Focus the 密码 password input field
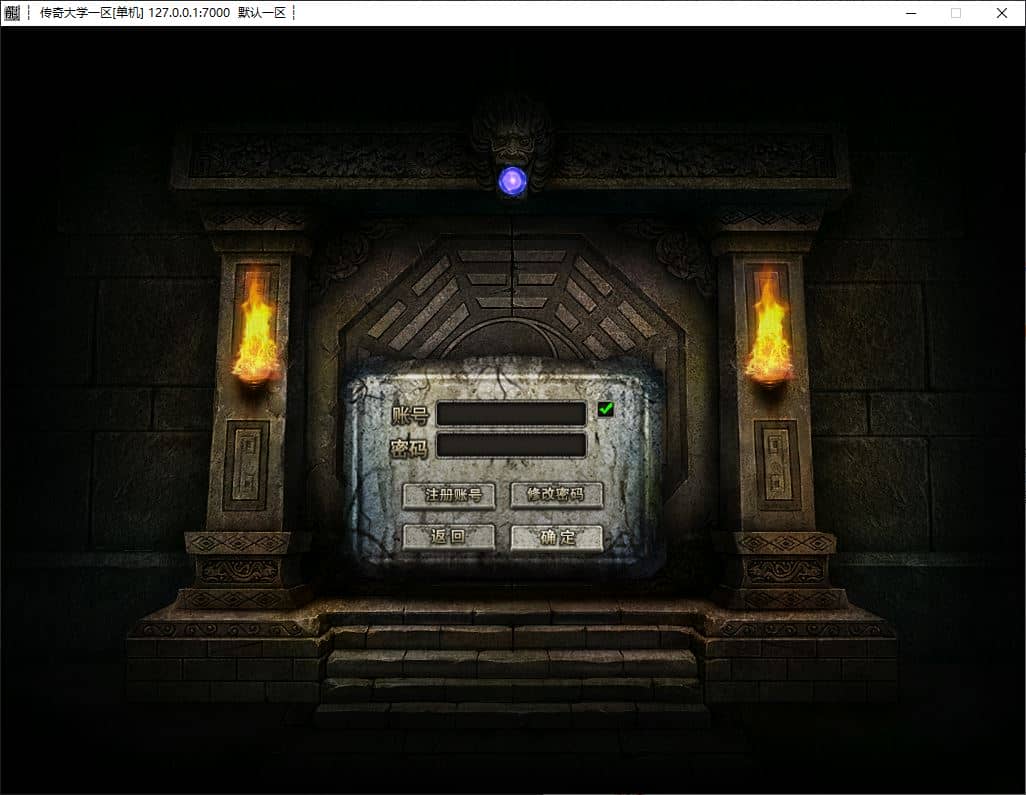Image resolution: width=1026 pixels, height=795 pixels. (511, 446)
